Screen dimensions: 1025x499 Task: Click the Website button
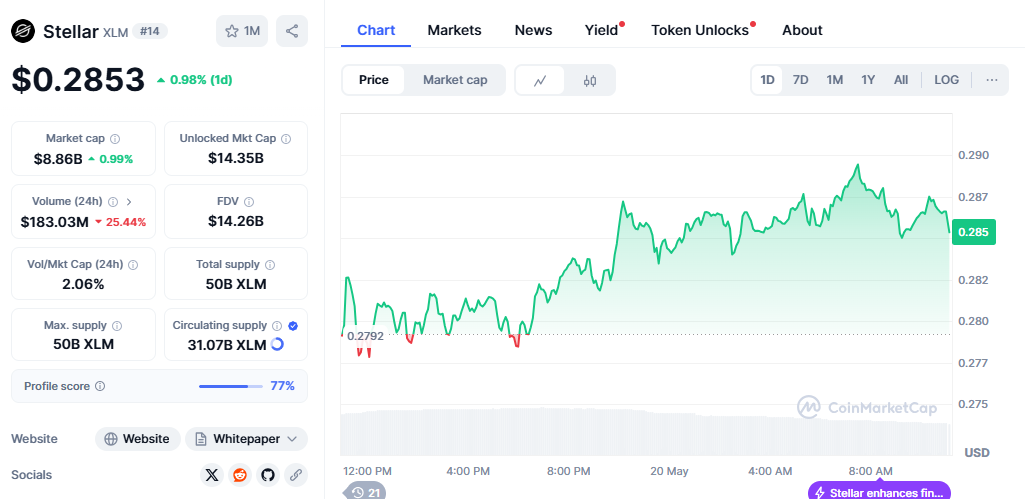(x=137, y=439)
